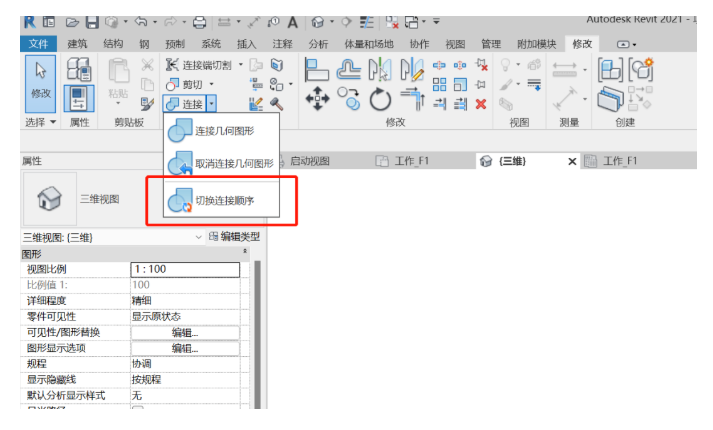Click Create Assembly icon in 创建 panel
Viewport: 713px width, 430px height.
(610, 70)
